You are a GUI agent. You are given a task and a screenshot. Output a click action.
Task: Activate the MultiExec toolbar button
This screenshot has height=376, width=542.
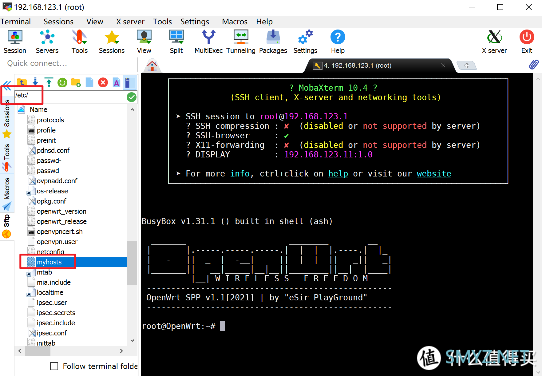click(208, 41)
